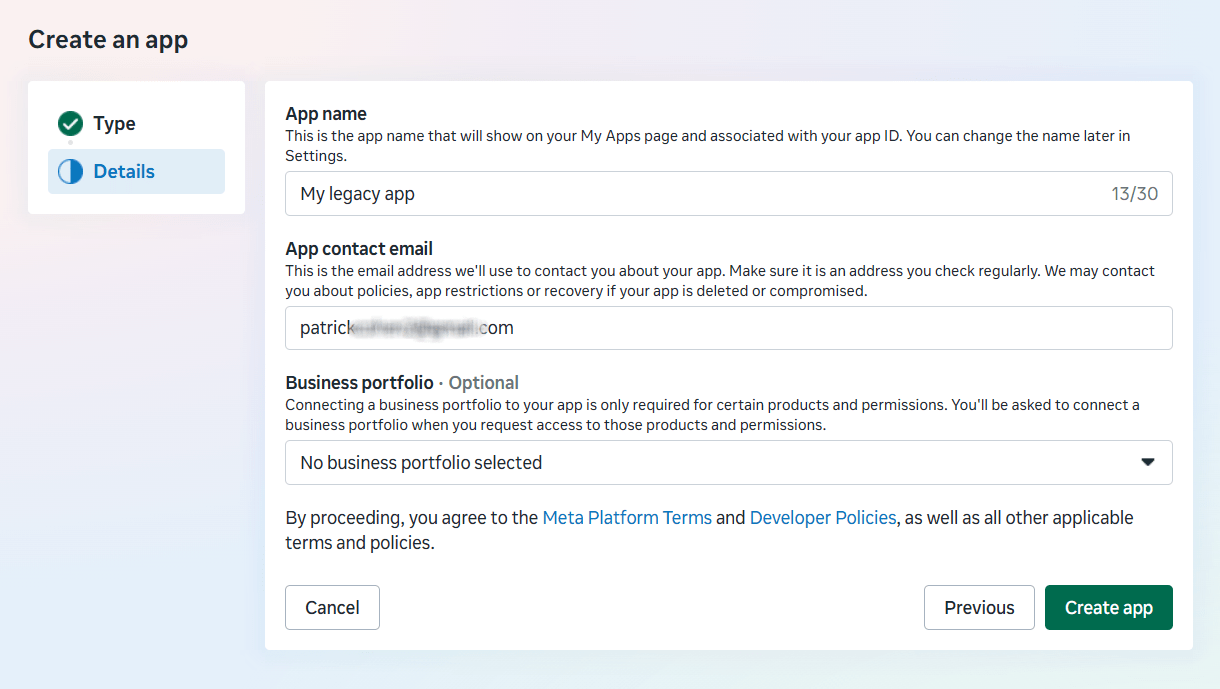
Task: Click the Cancel button
Action: pos(332,608)
